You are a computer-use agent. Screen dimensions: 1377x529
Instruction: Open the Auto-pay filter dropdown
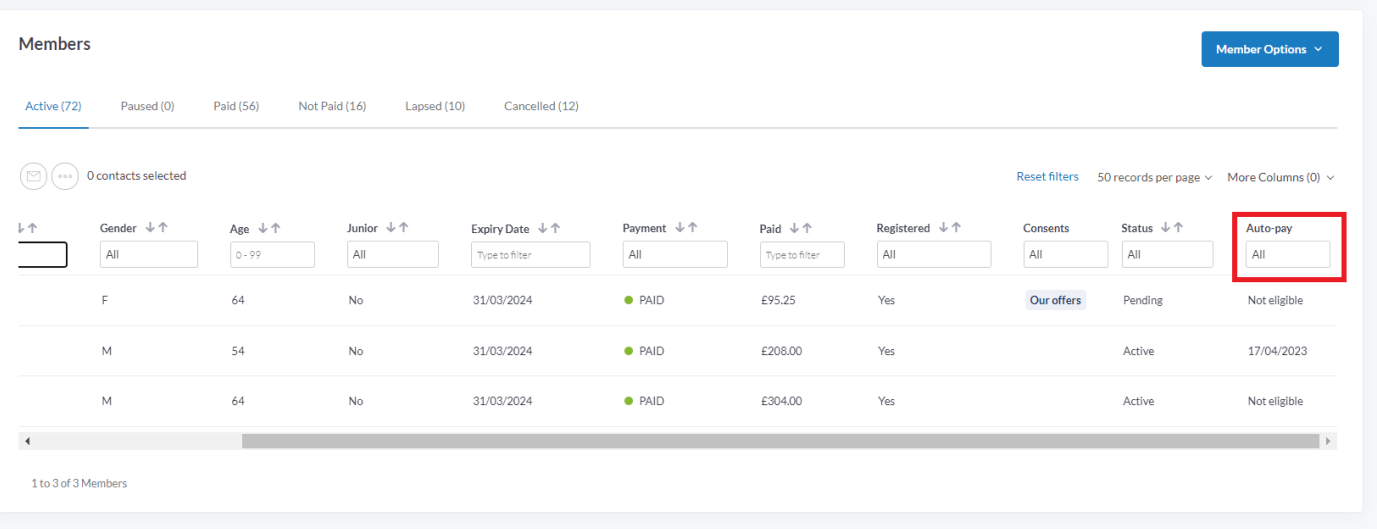[1288, 254]
